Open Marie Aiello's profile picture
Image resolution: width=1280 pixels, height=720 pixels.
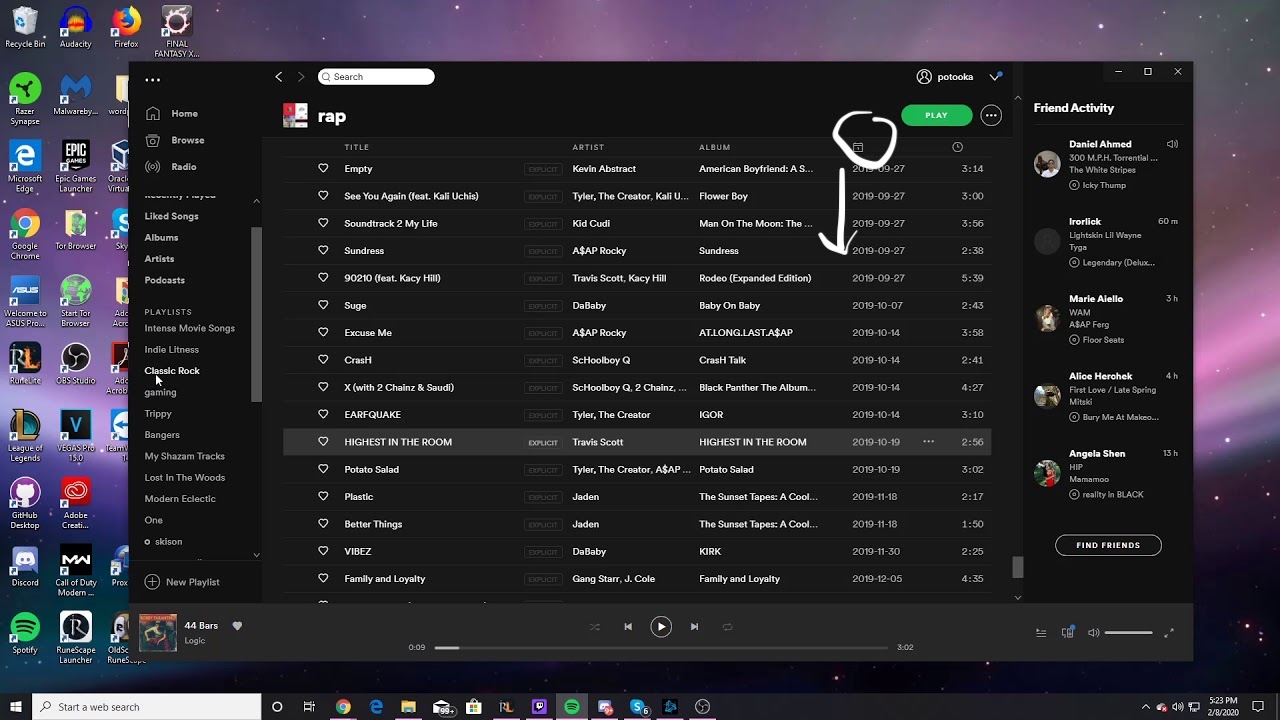click(x=1047, y=318)
